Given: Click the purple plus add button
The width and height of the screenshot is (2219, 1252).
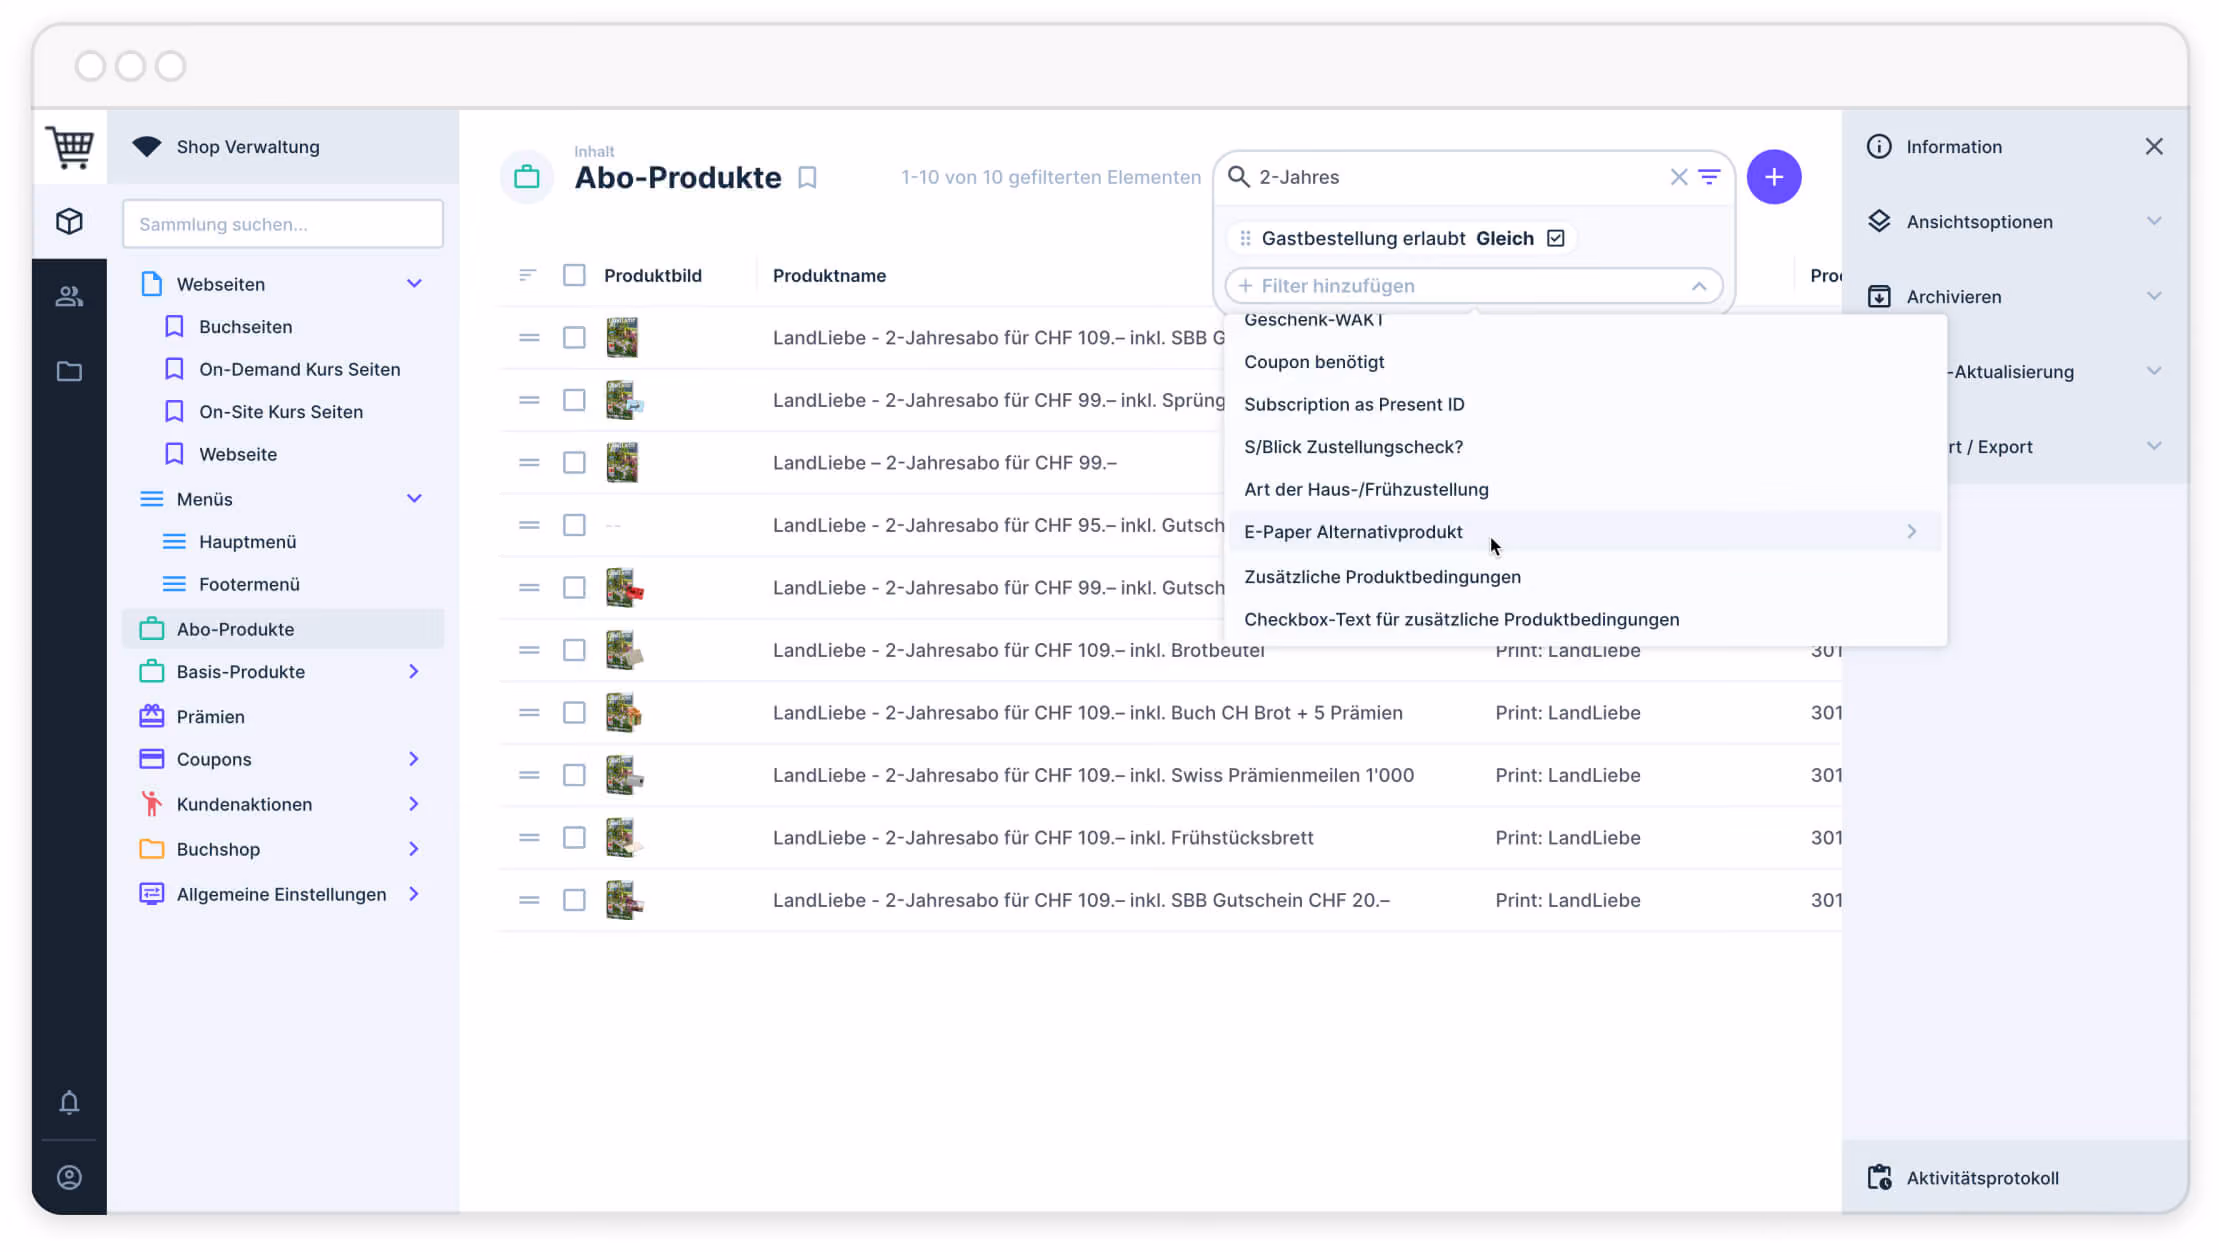Looking at the screenshot, I should click(x=1773, y=177).
